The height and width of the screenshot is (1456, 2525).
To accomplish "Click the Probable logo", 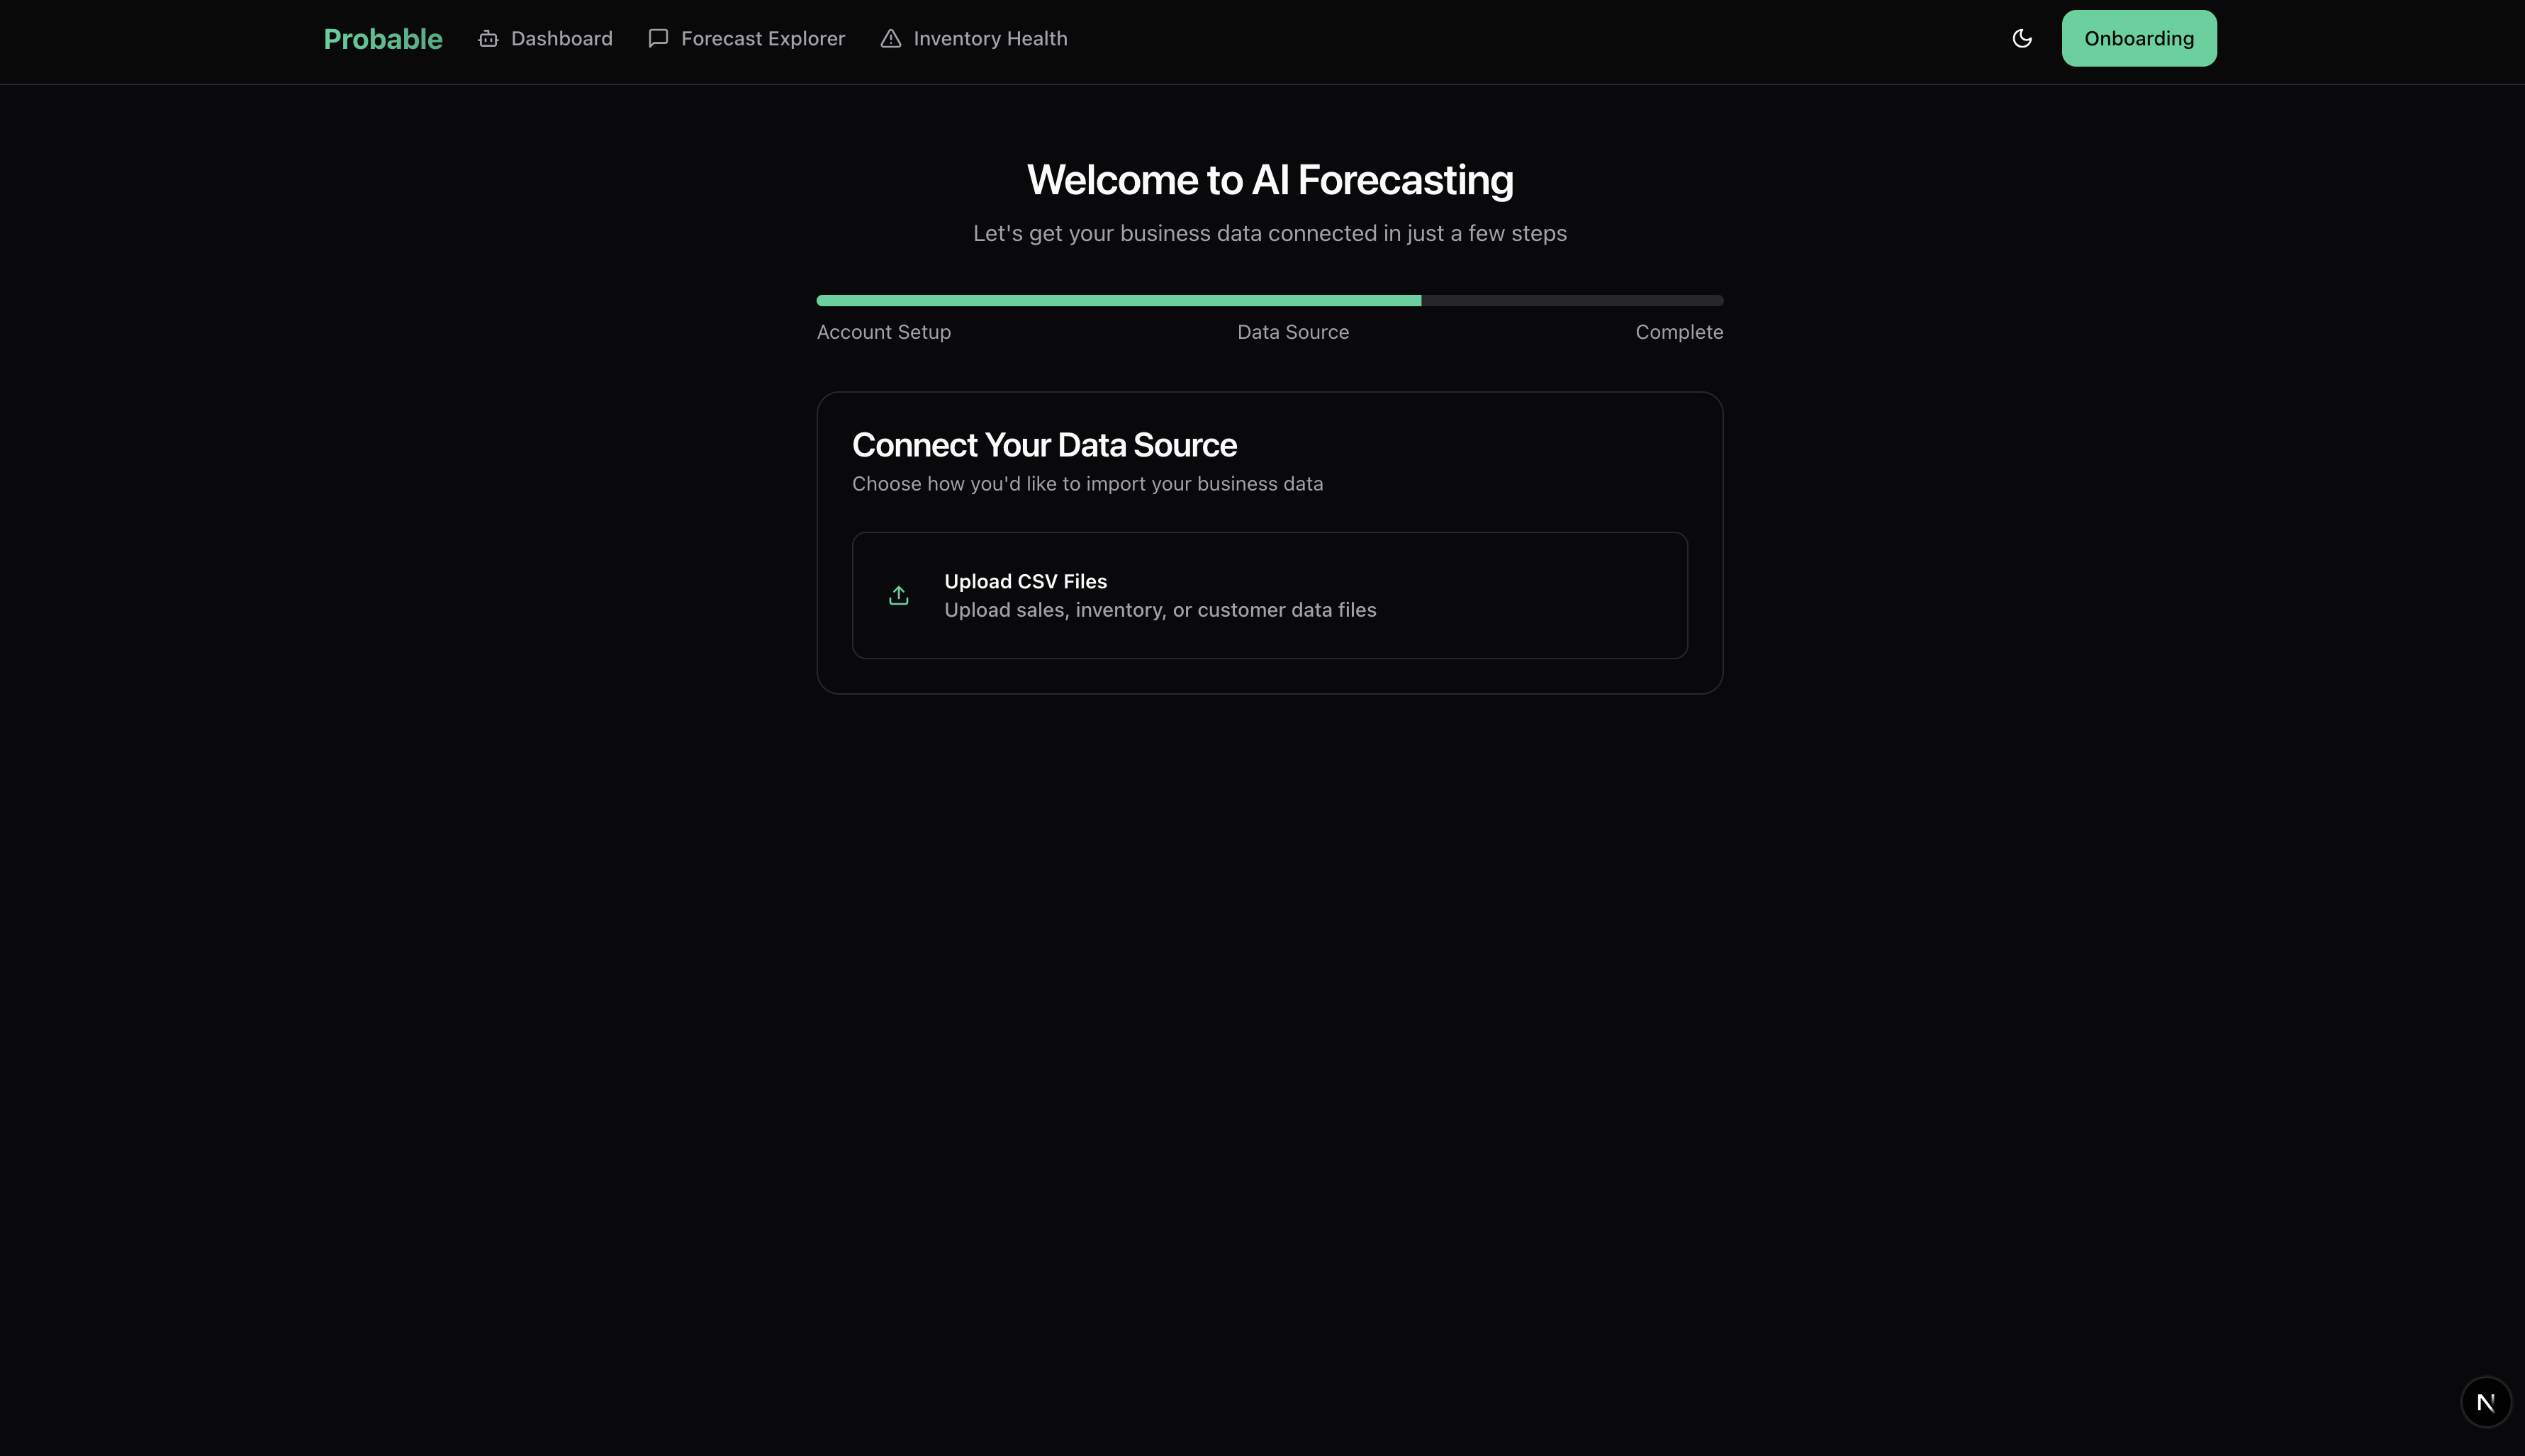I will 382,39.
